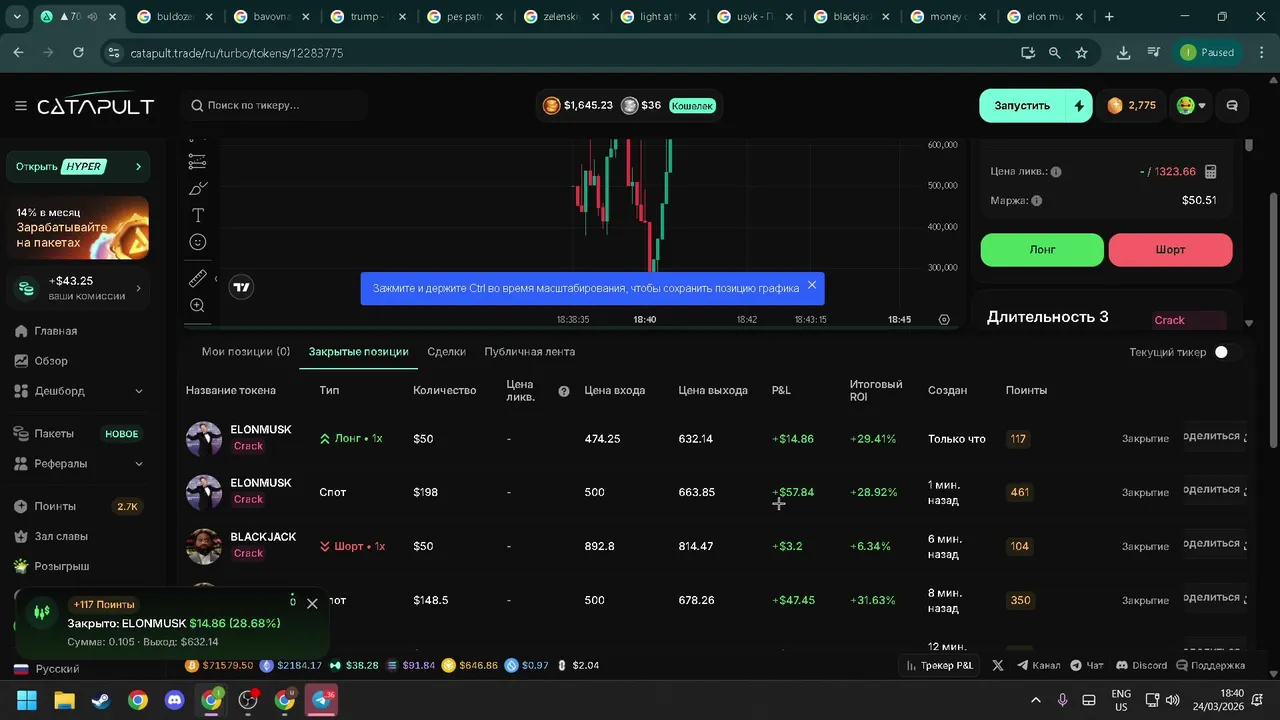1280x720 pixels.
Task: Open chart settings target icon near time axis
Action: pyautogui.click(x=944, y=320)
